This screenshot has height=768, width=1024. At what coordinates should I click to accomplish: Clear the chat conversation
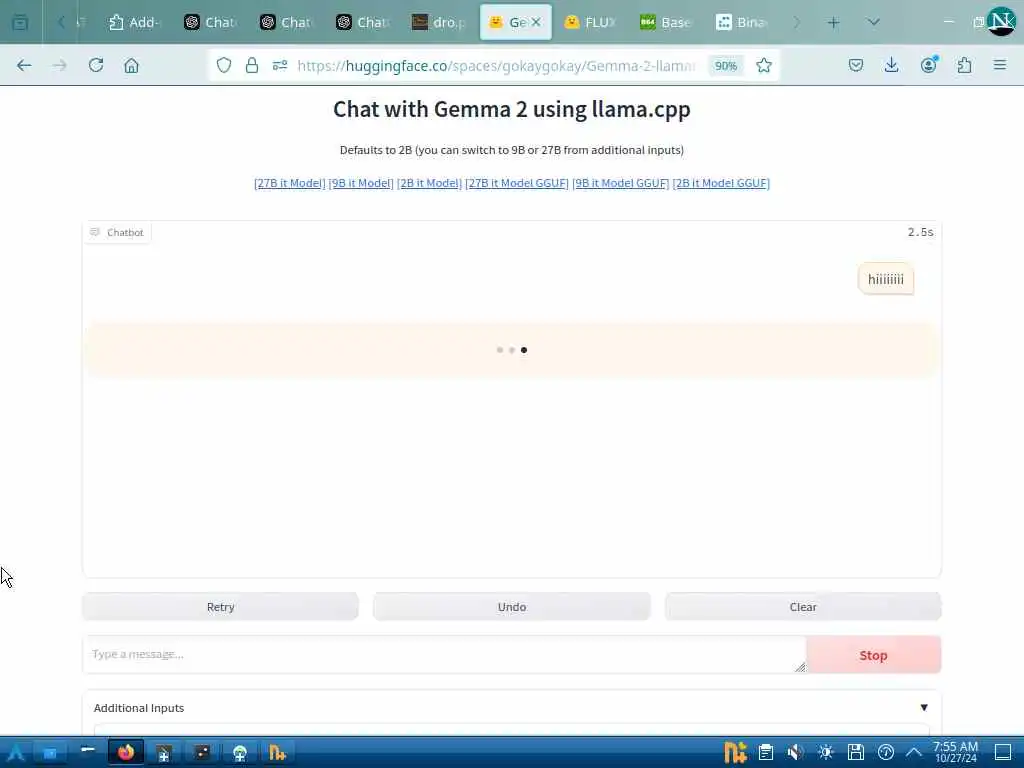click(803, 607)
